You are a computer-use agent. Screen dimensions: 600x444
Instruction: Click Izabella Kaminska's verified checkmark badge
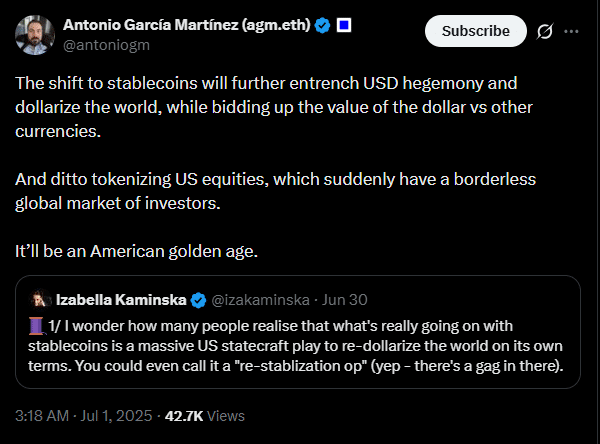(x=199, y=300)
